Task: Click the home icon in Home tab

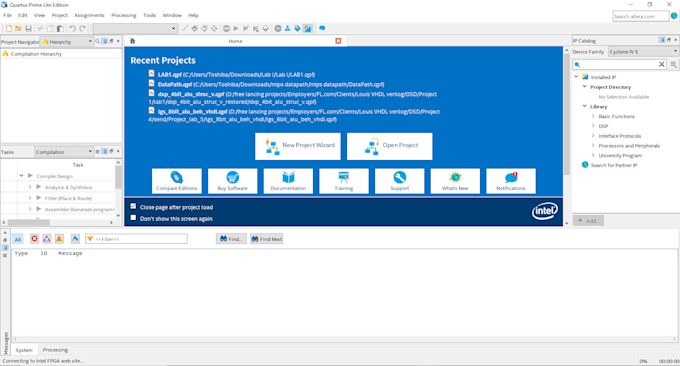Action: pyautogui.click(x=132, y=41)
